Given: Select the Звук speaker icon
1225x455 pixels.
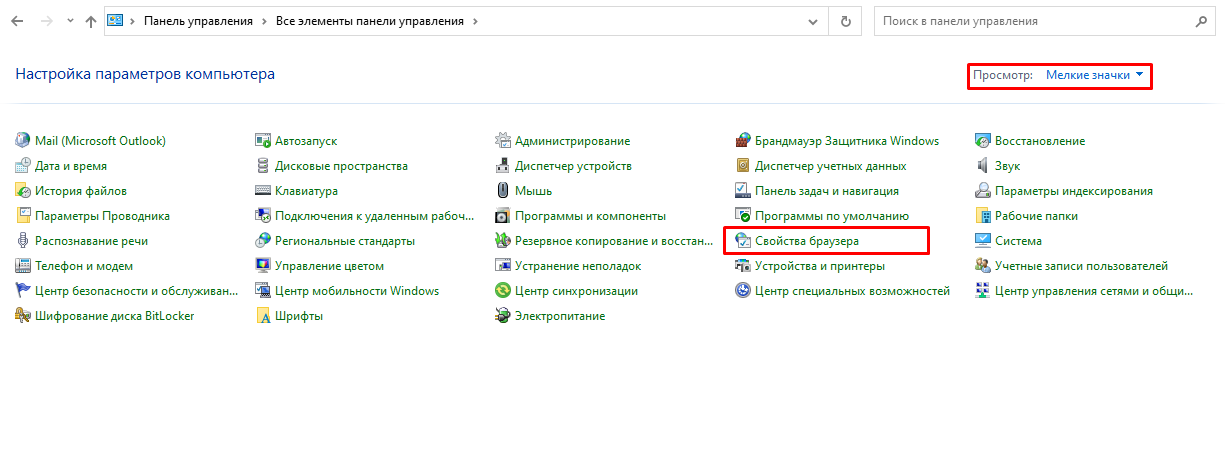Looking at the screenshot, I should [x=983, y=166].
